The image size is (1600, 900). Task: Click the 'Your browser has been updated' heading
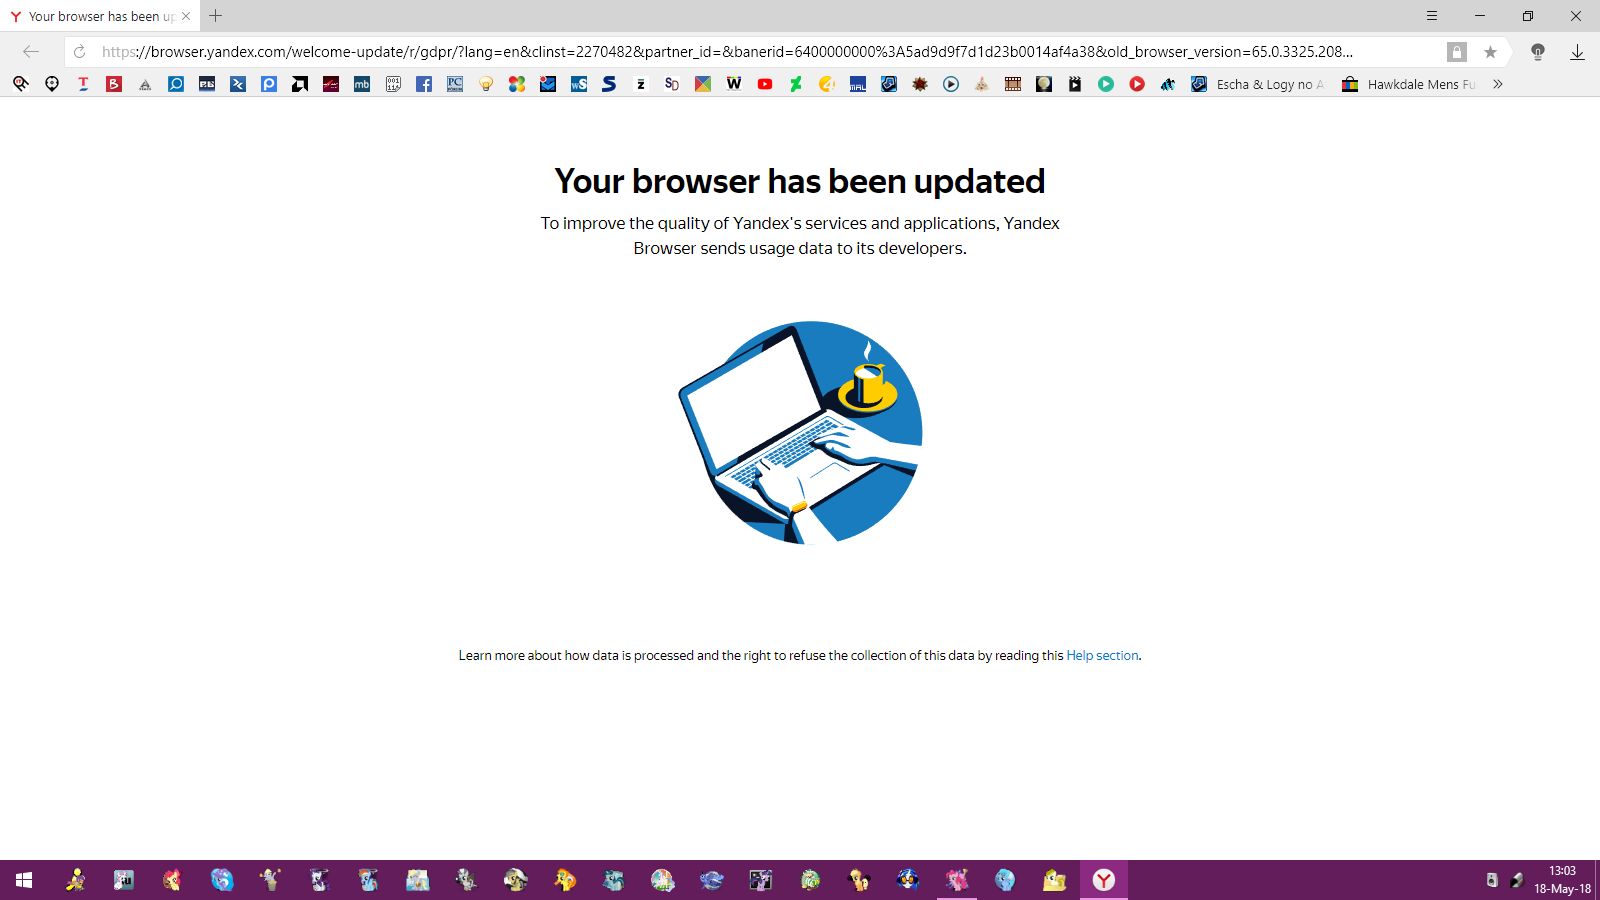click(x=800, y=181)
